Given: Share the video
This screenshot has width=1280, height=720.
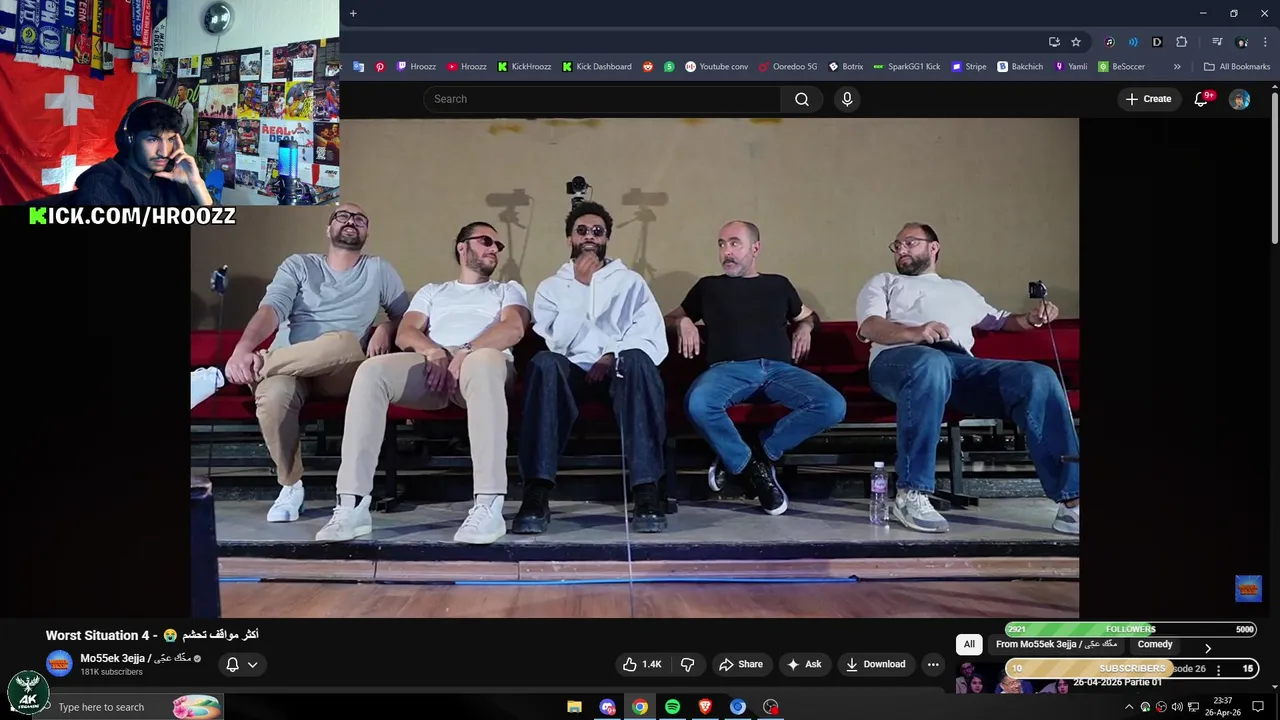Looking at the screenshot, I should 741,664.
